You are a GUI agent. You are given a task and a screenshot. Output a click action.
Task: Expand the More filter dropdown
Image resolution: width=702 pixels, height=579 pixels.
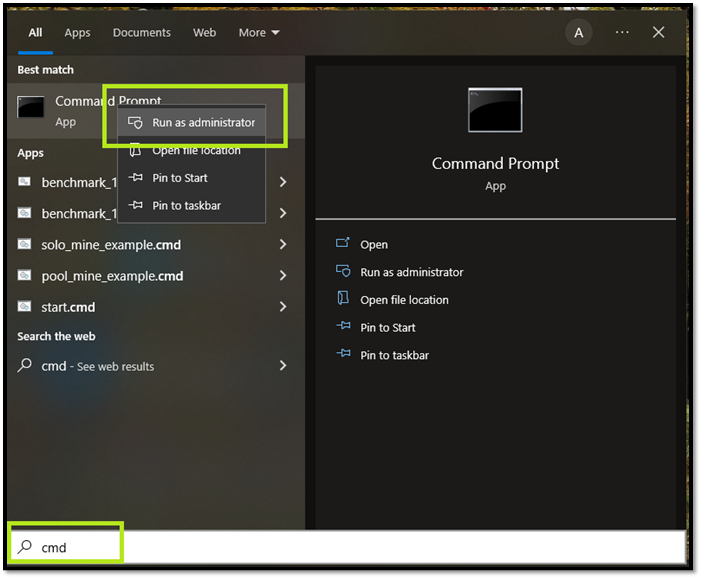coord(259,33)
